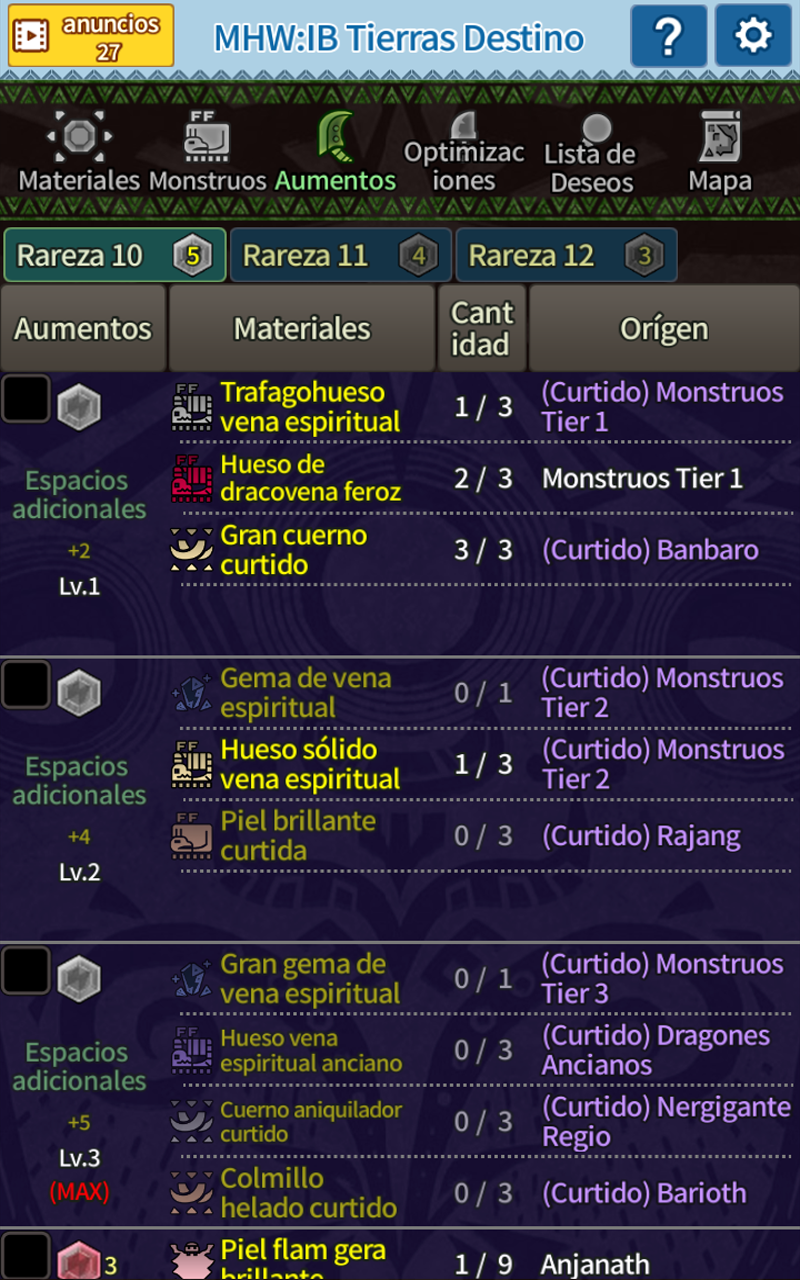The height and width of the screenshot is (1280, 800).
Task: Click the Orígen column header
Action: pos(664,328)
